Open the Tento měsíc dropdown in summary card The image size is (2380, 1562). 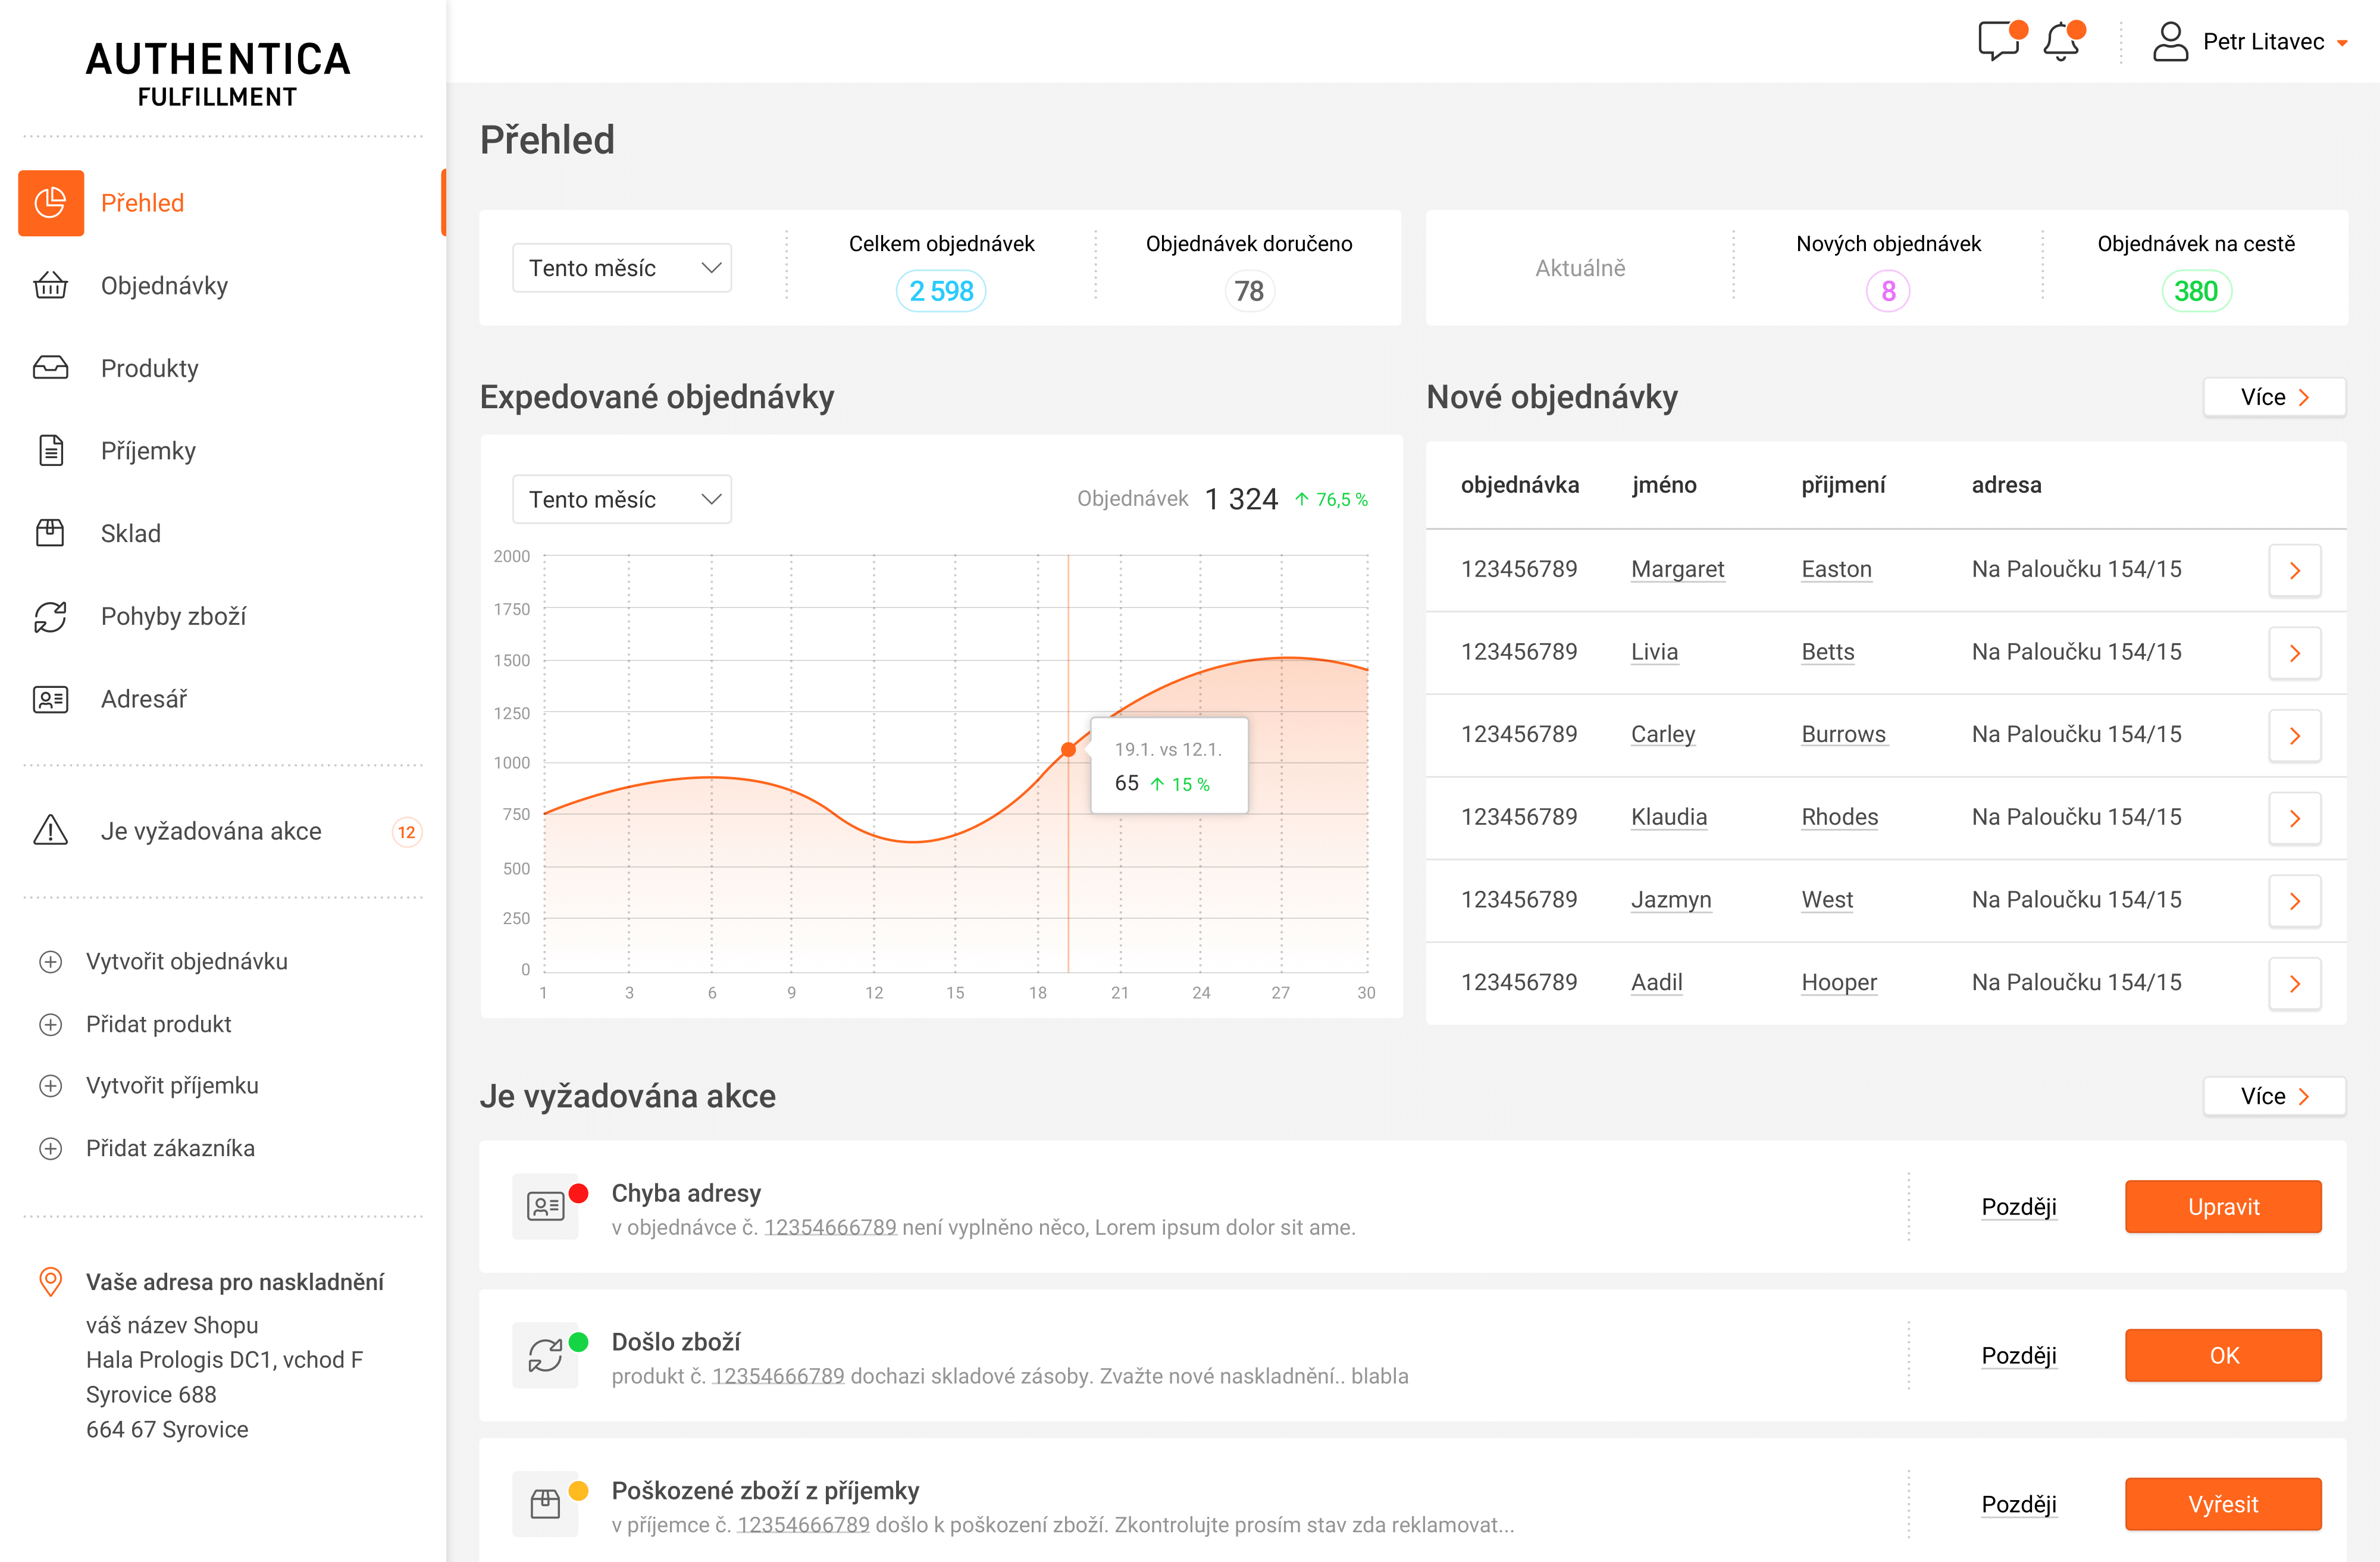point(622,268)
